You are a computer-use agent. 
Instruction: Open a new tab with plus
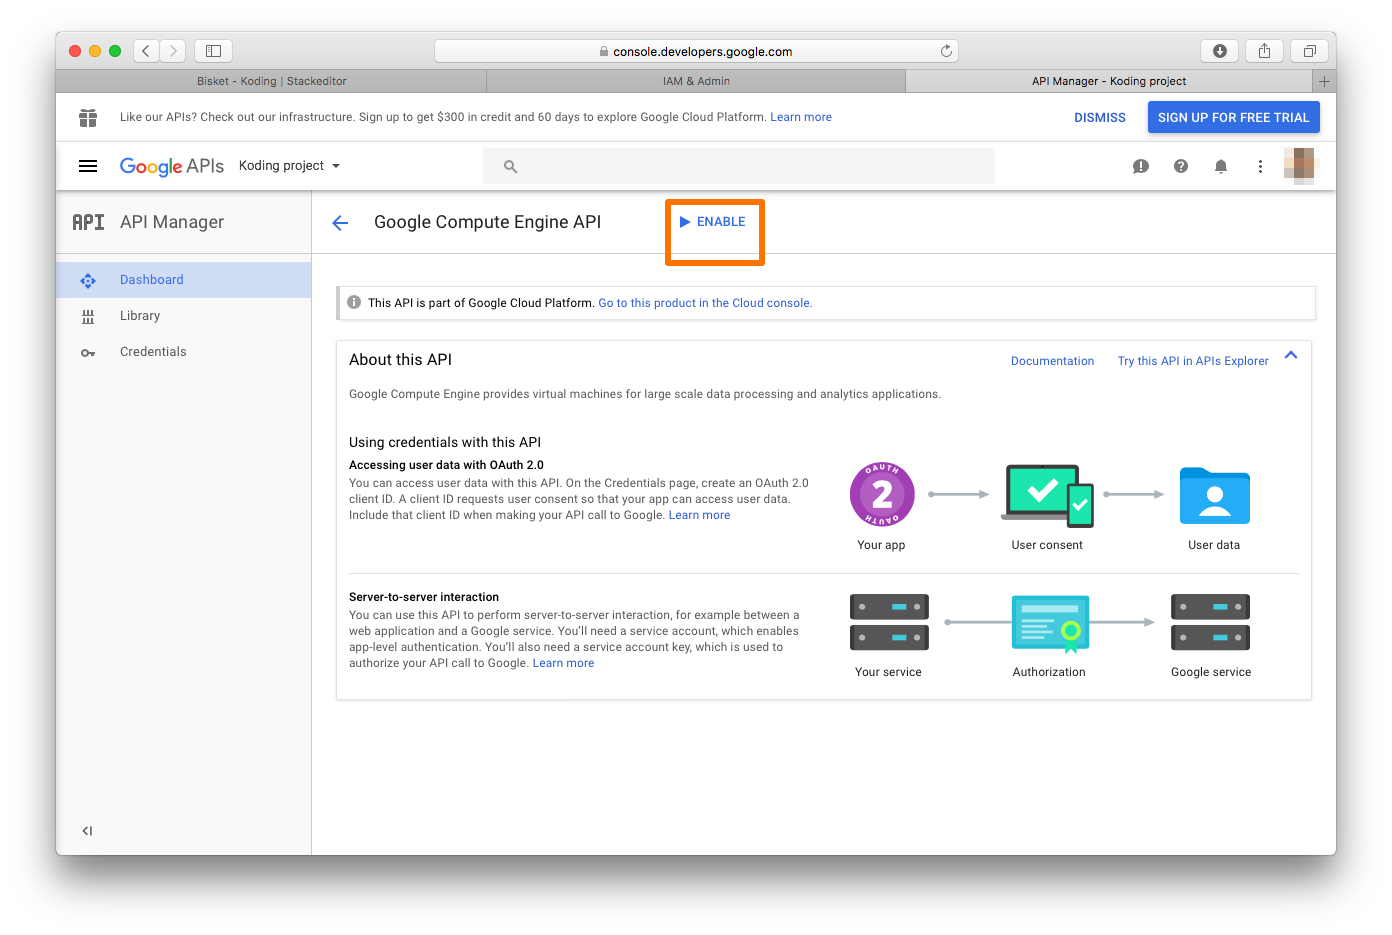[x=1324, y=81]
